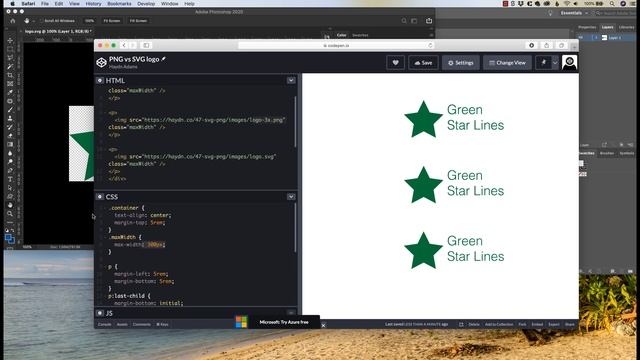Image resolution: width=640 pixels, height=360 pixels.
Task: Select the Gradient tool in Photoshop
Action: coord(10,144)
